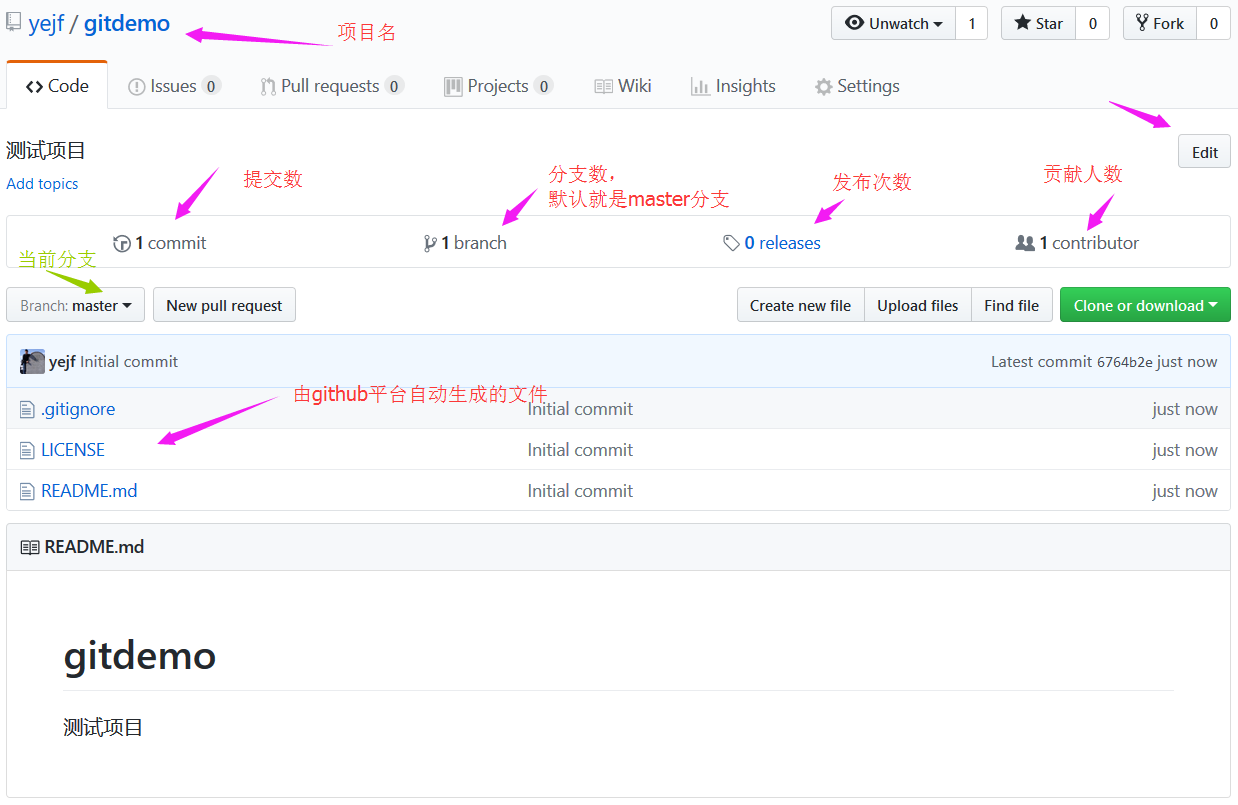Click the Initial commit message in the LICENSE row

(x=580, y=450)
